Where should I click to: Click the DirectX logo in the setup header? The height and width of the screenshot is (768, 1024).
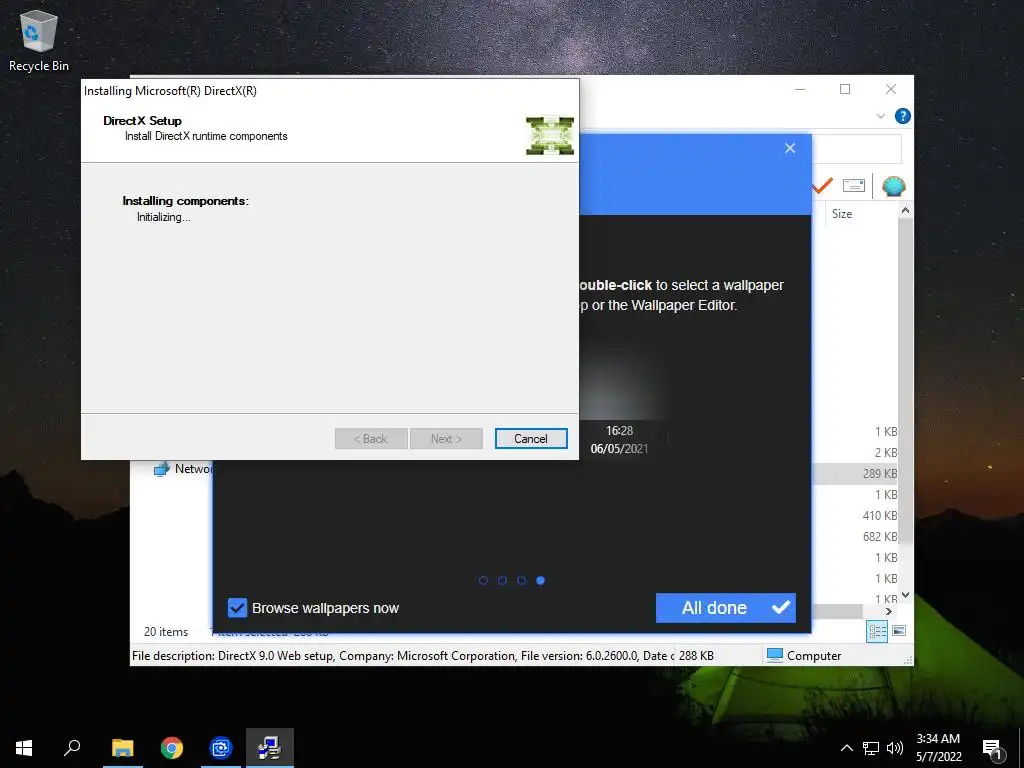[550, 136]
